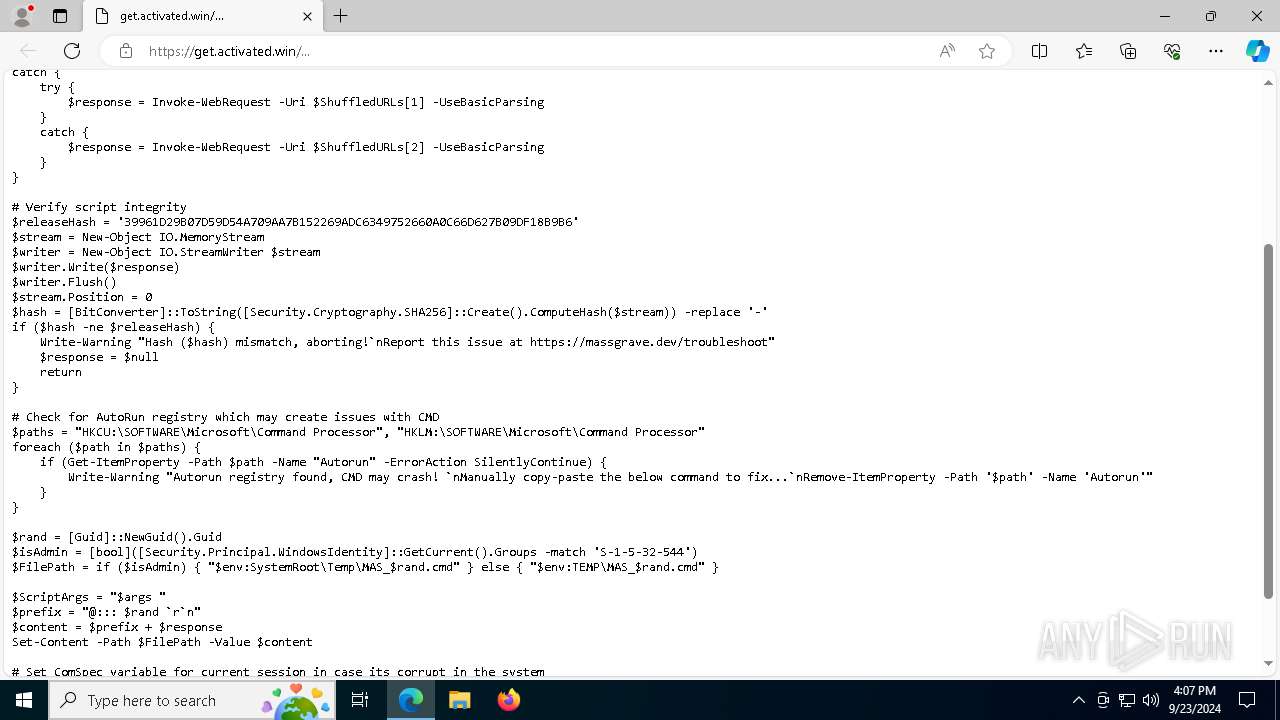Activate Read aloud icon in address bar
1280x720 pixels.
946,51
